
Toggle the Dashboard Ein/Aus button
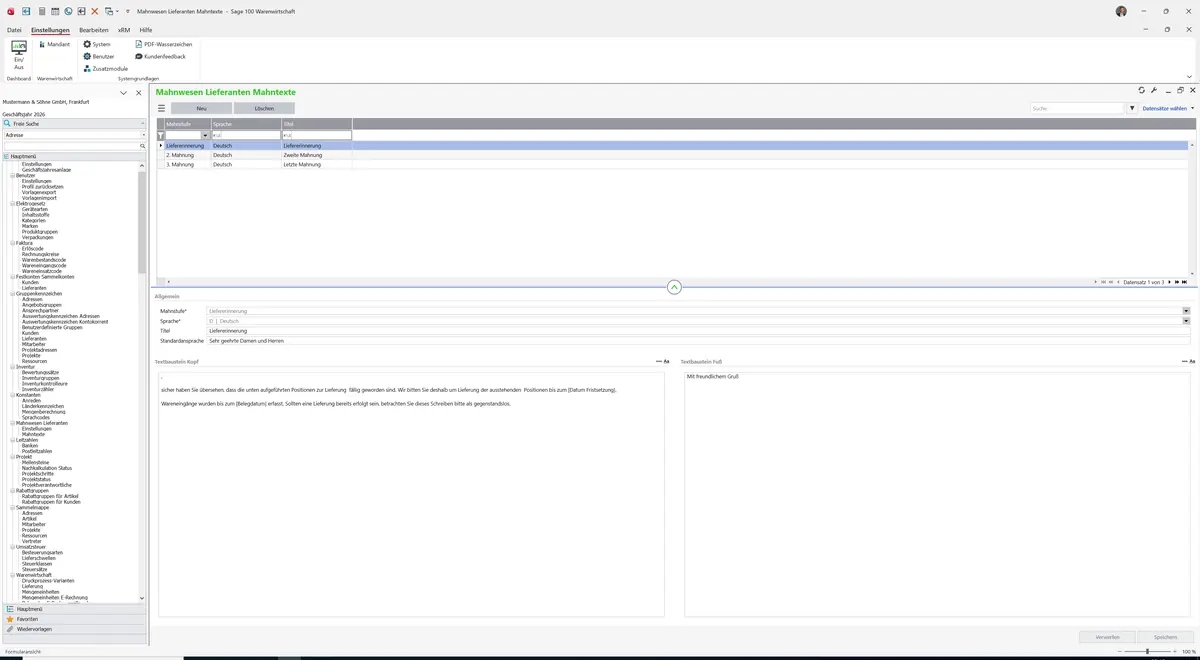tap(19, 55)
